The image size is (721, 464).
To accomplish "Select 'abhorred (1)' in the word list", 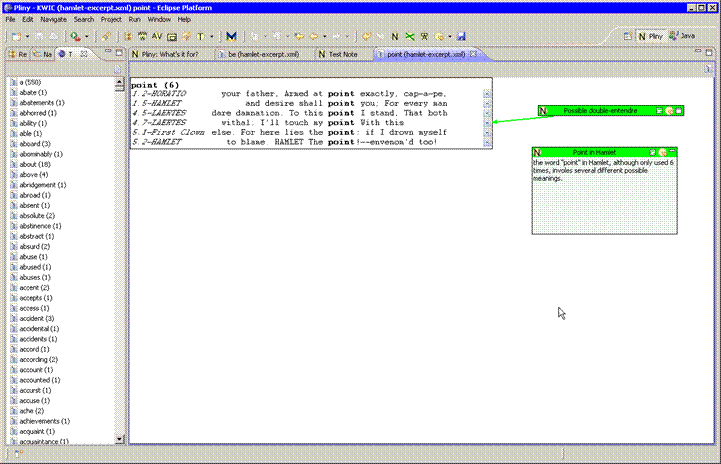I will point(38,113).
